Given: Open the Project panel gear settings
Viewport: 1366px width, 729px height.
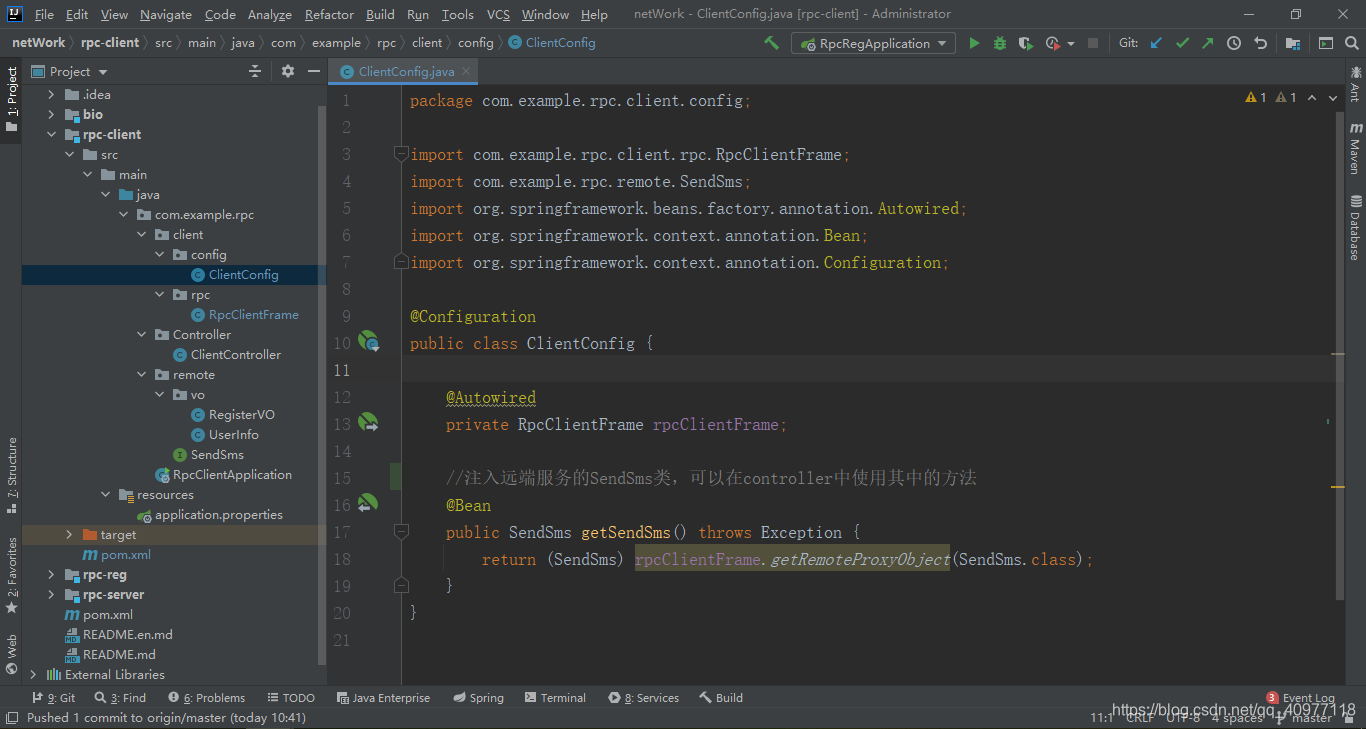Looking at the screenshot, I should 288,71.
